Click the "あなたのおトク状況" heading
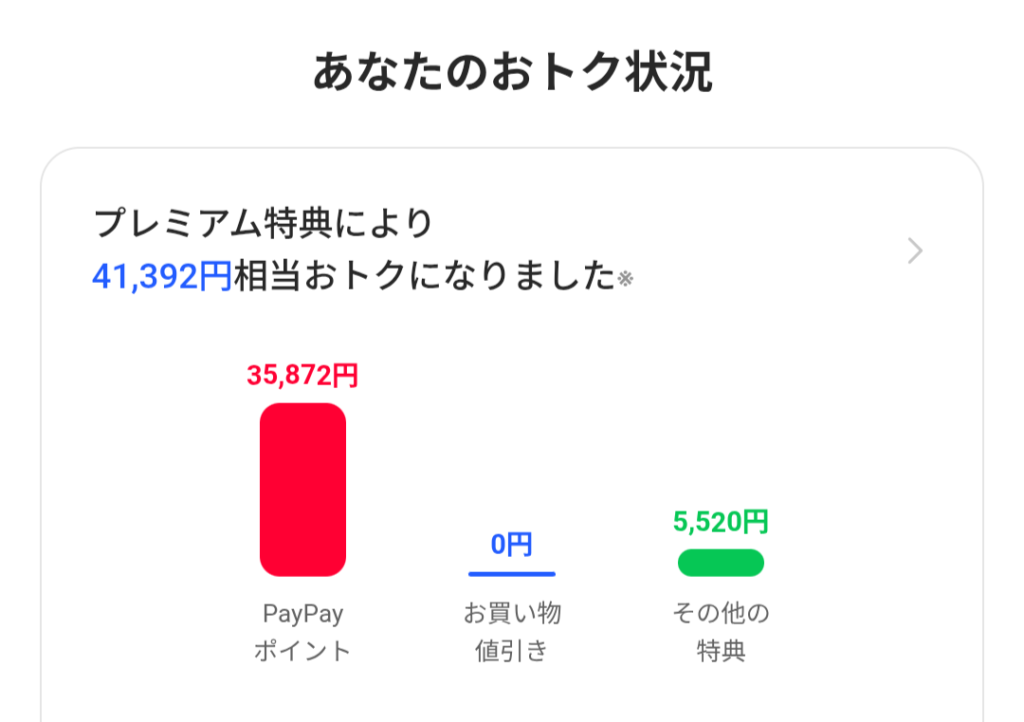The width and height of the screenshot is (1024, 722). pos(512,73)
